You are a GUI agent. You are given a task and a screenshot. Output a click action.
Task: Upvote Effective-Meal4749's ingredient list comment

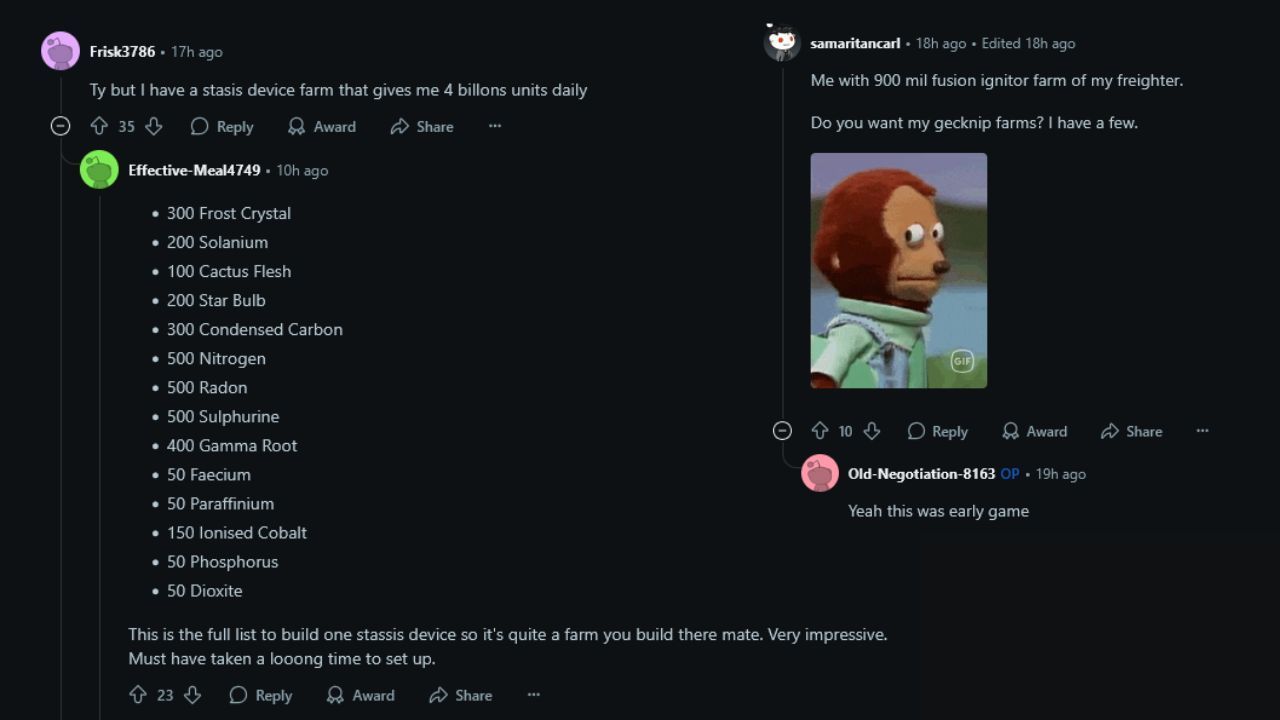tap(138, 695)
